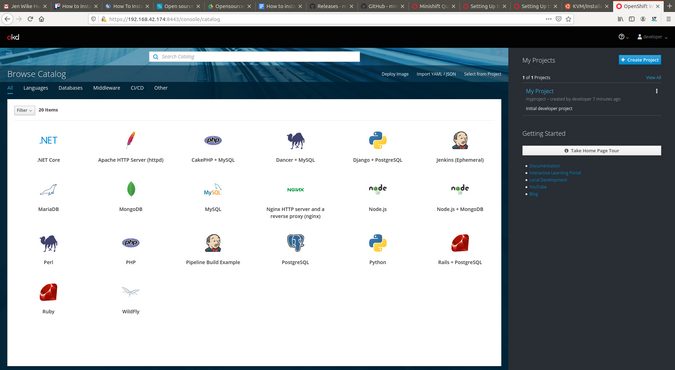Open Interactive Learning Portal link
Screen dimensions: 675x370
pyautogui.click(x=555, y=173)
